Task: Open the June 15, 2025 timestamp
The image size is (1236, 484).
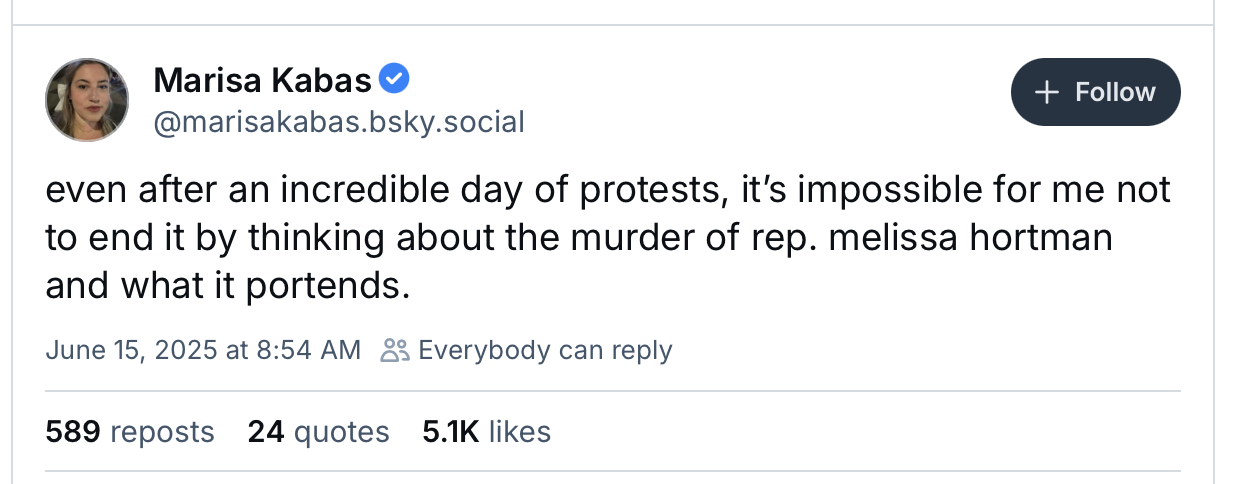Action: click(x=202, y=350)
